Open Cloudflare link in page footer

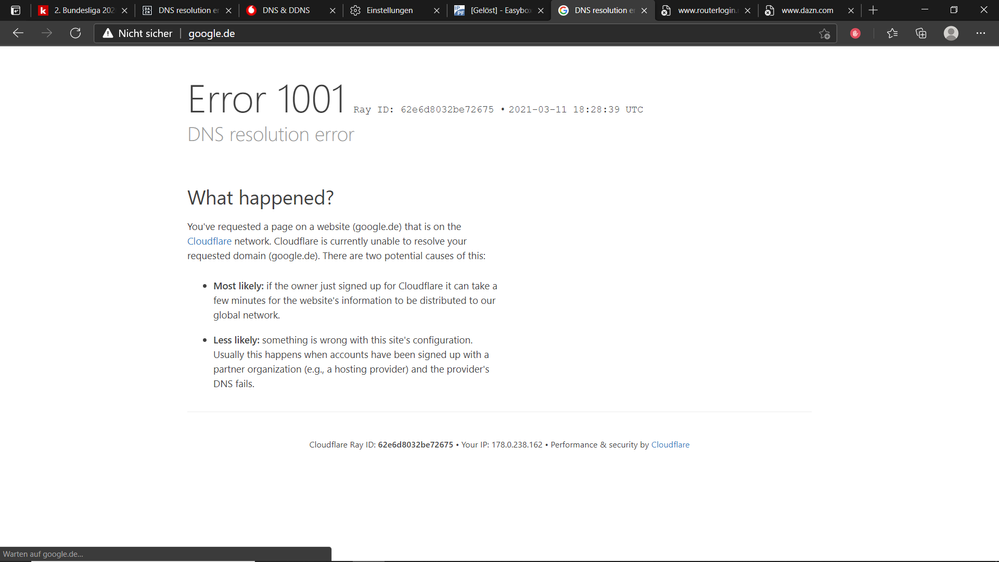click(670, 445)
